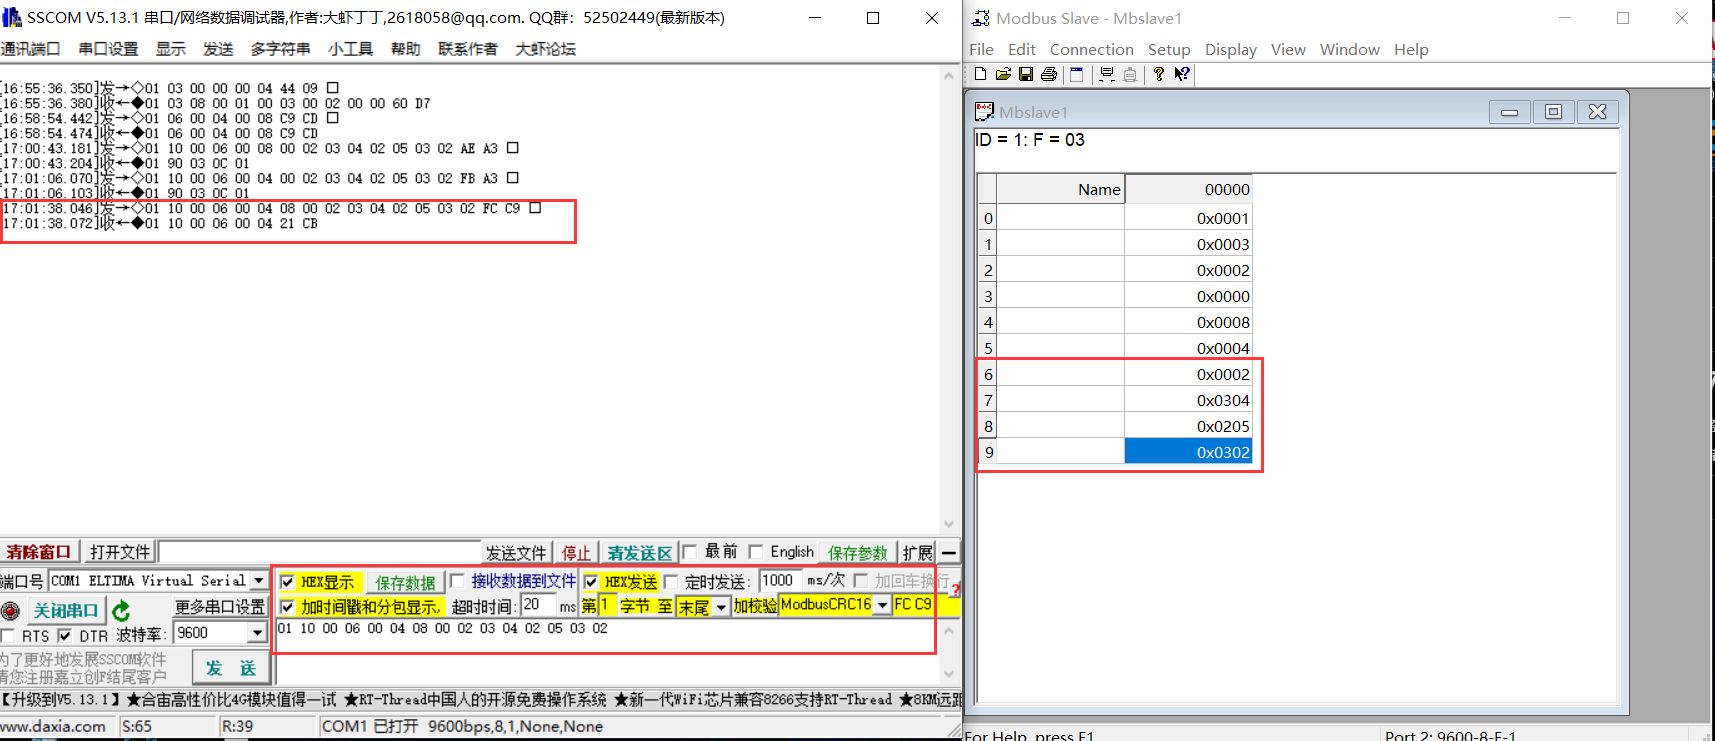Expand the COM1 port number dropdown
Viewport: 1715px width, 741px height.
pyautogui.click(x=259, y=581)
